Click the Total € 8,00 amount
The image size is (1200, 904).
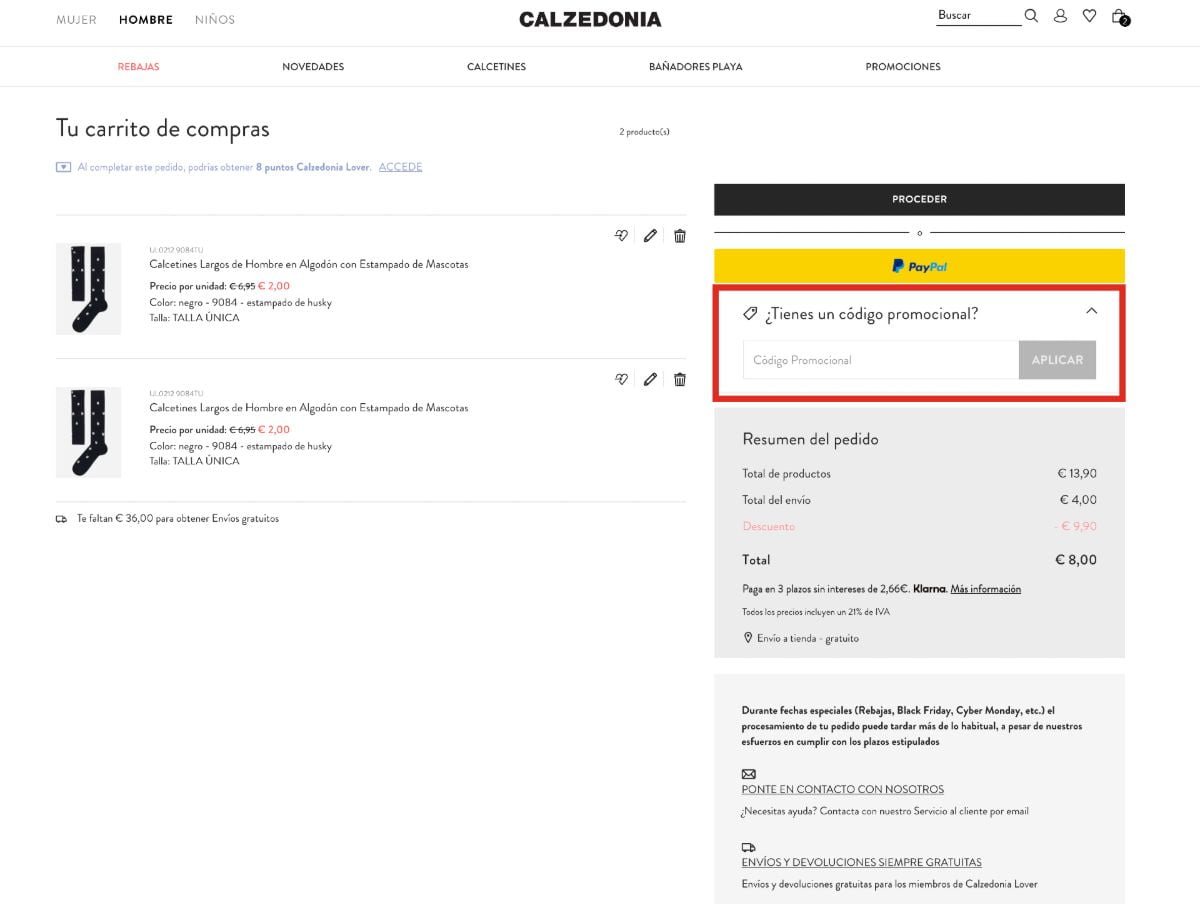tap(1076, 560)
